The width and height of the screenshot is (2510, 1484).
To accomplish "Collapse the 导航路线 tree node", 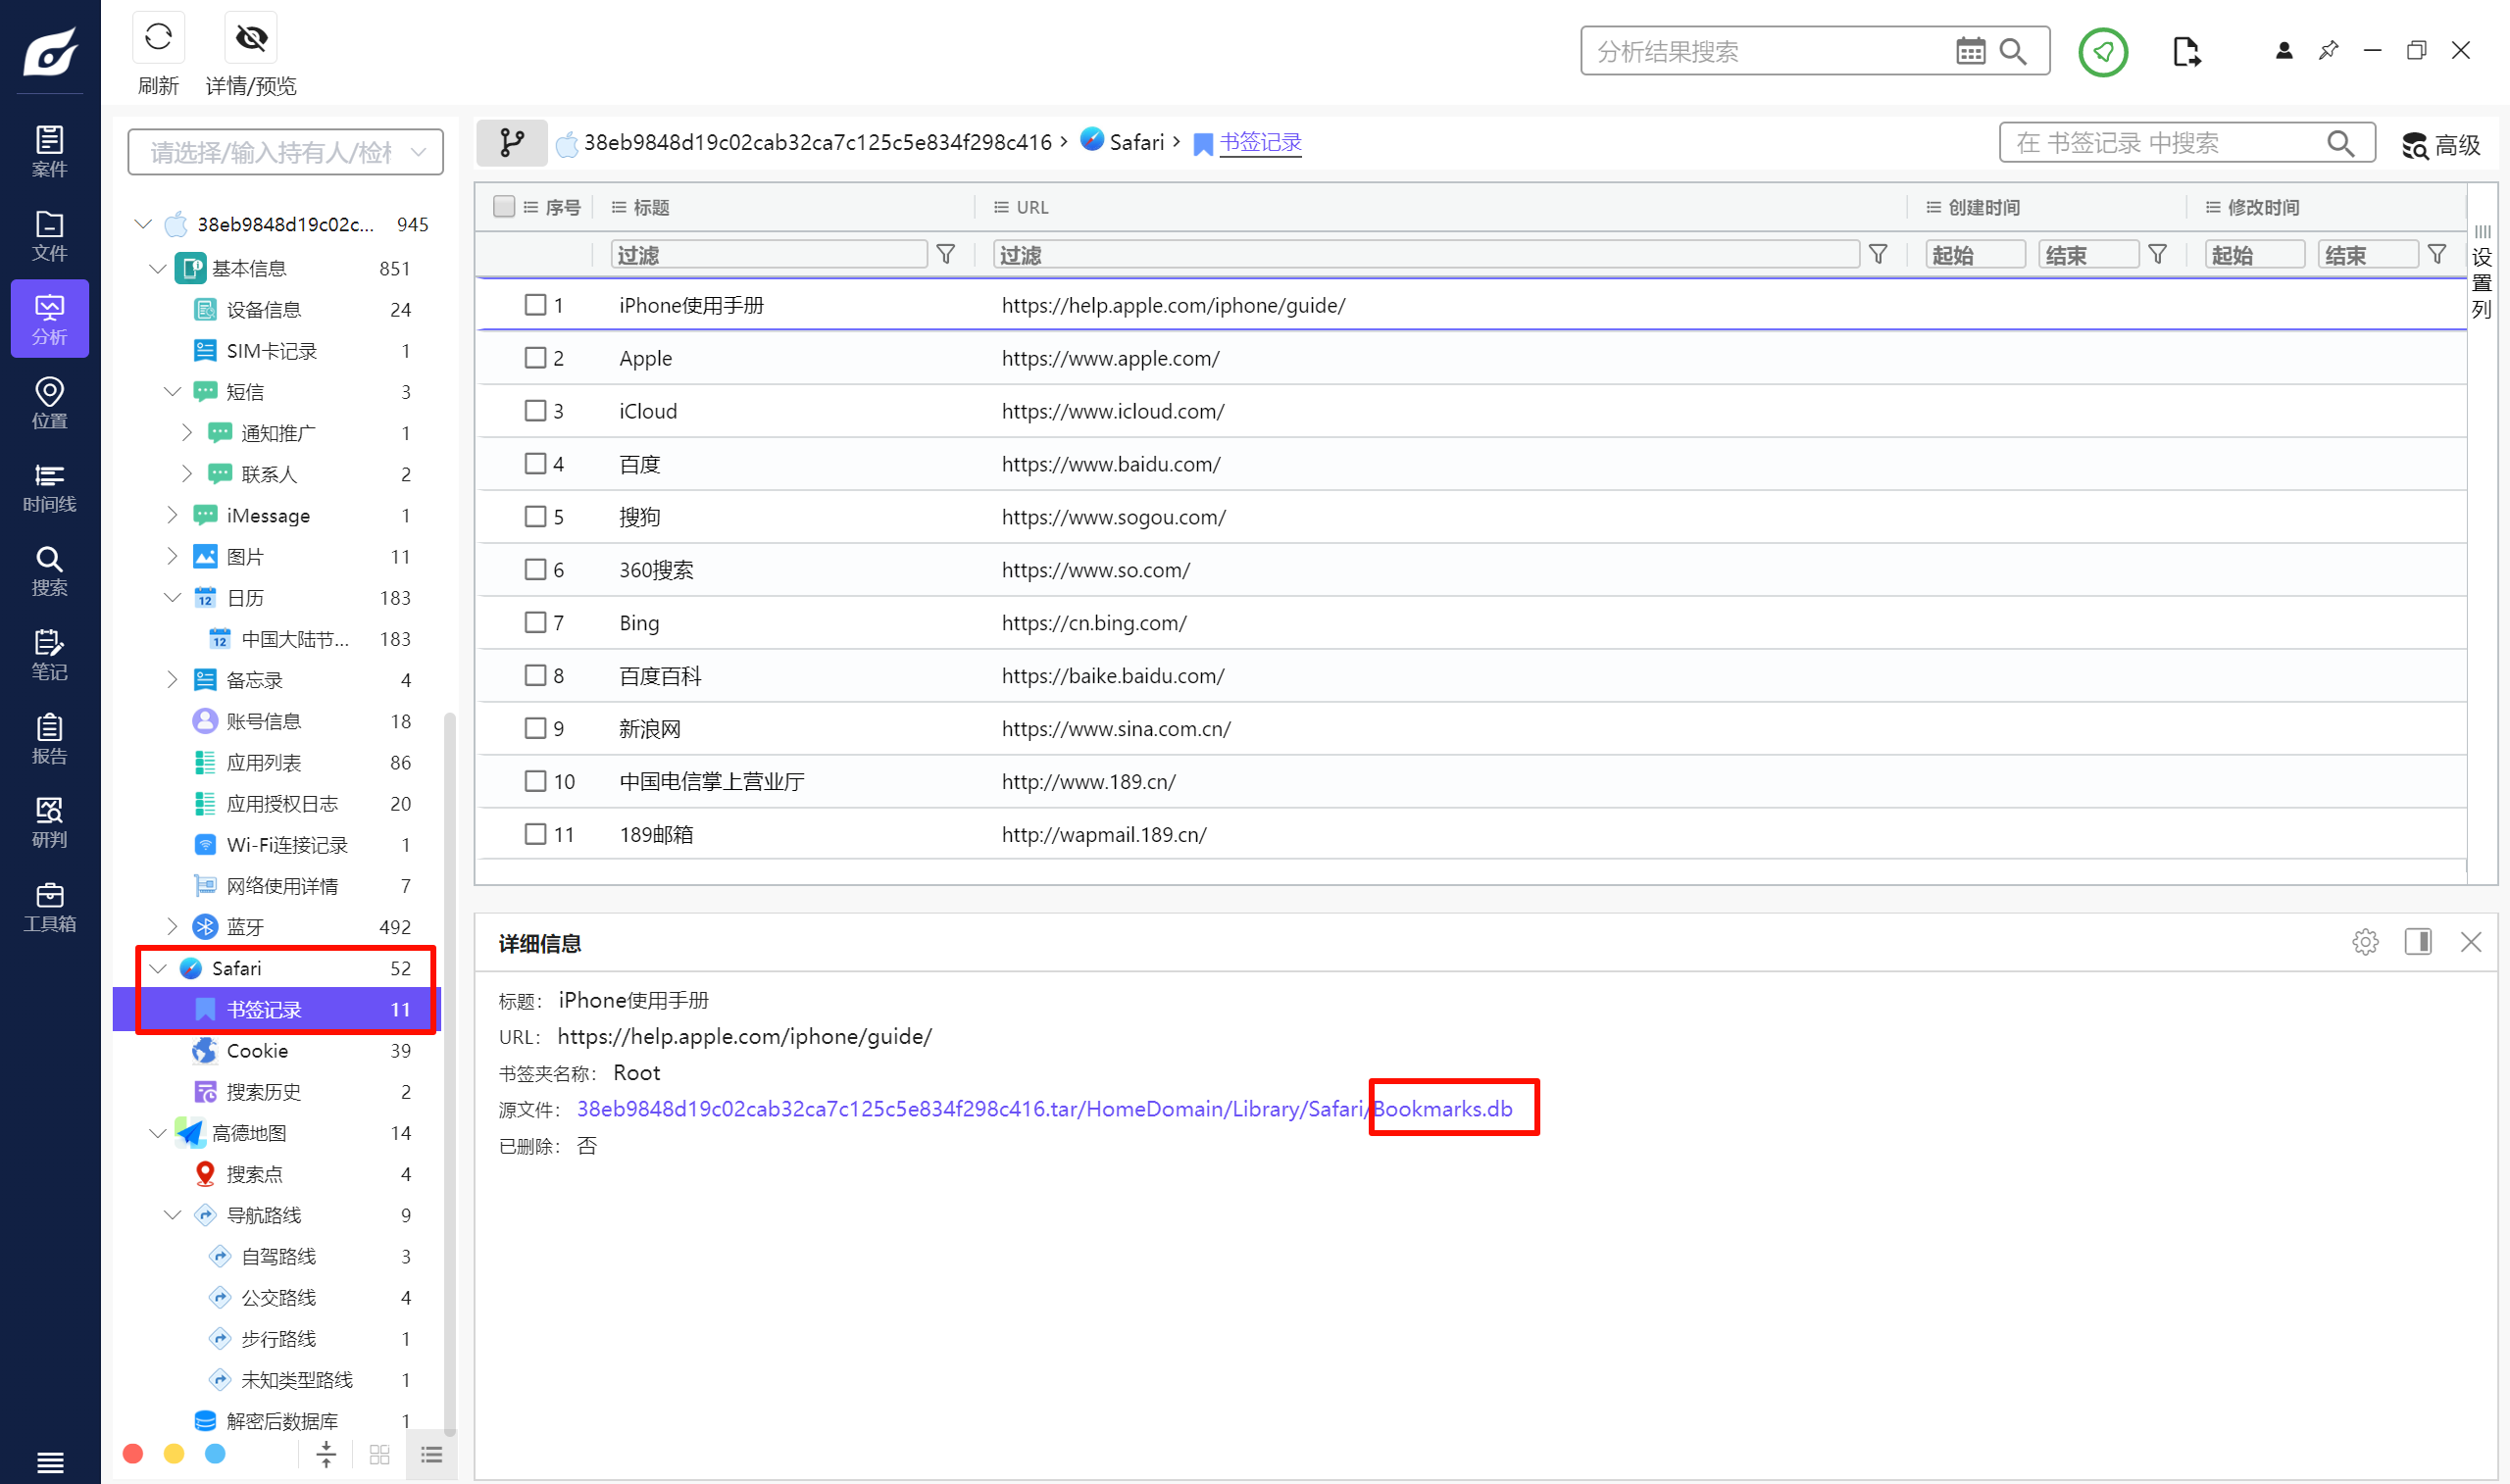I will coord(172,1216).
